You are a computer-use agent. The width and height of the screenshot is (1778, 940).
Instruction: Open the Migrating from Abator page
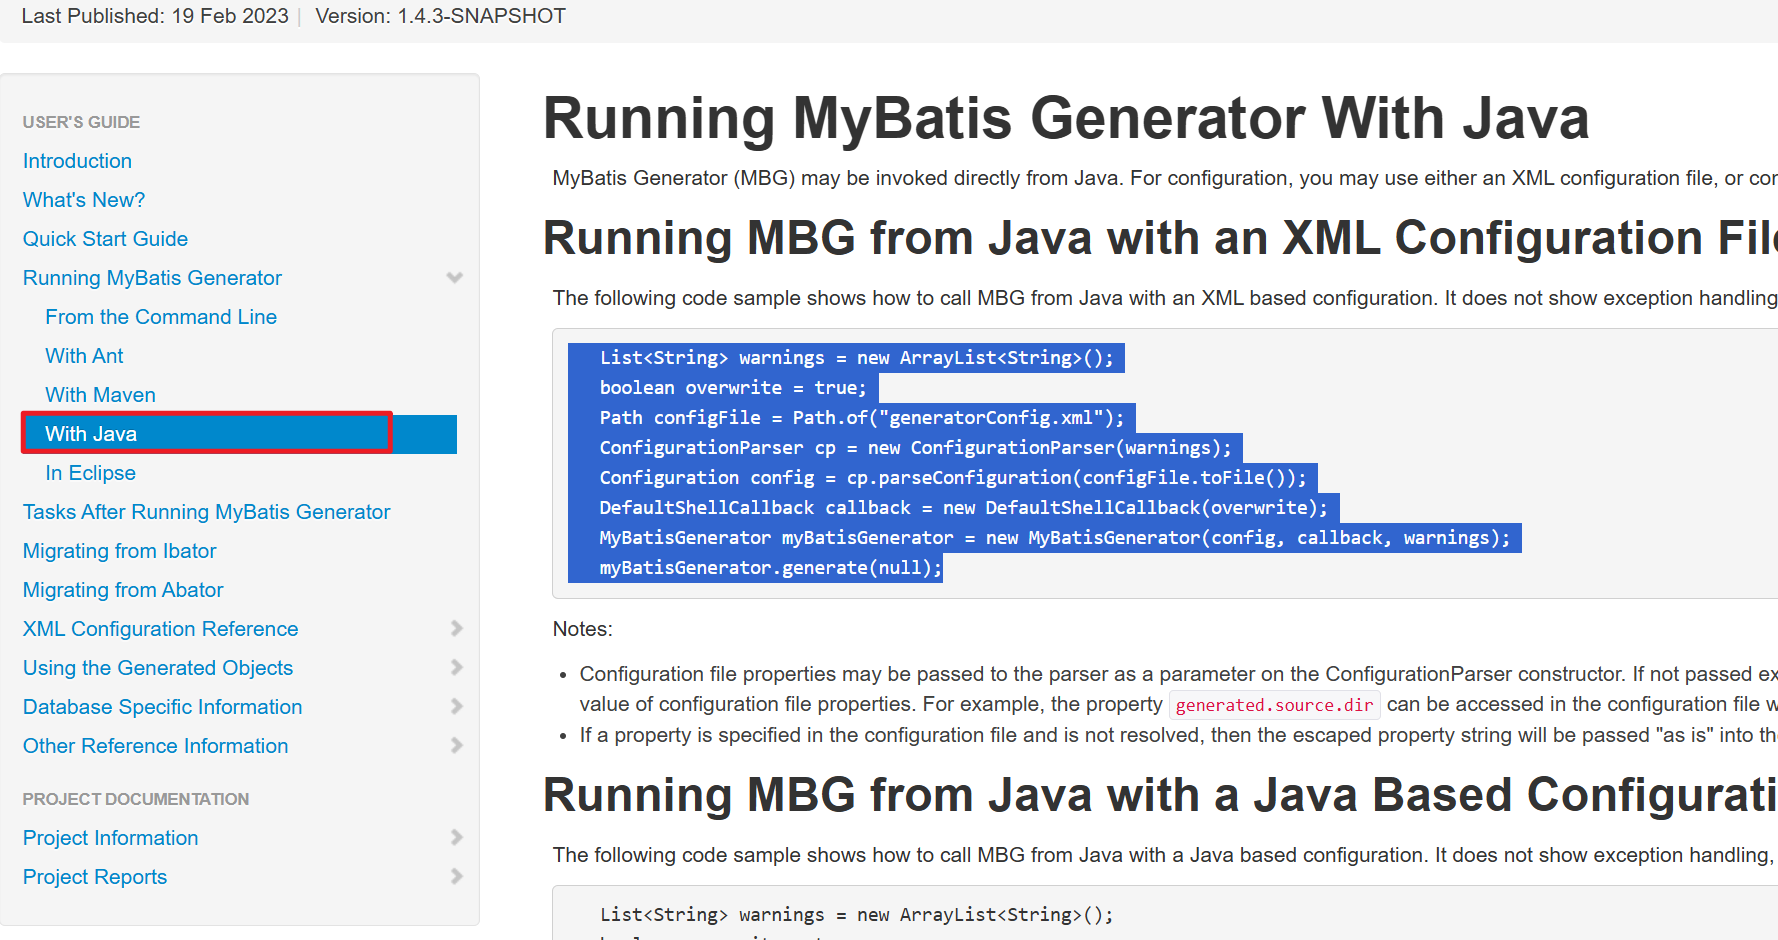122,589
